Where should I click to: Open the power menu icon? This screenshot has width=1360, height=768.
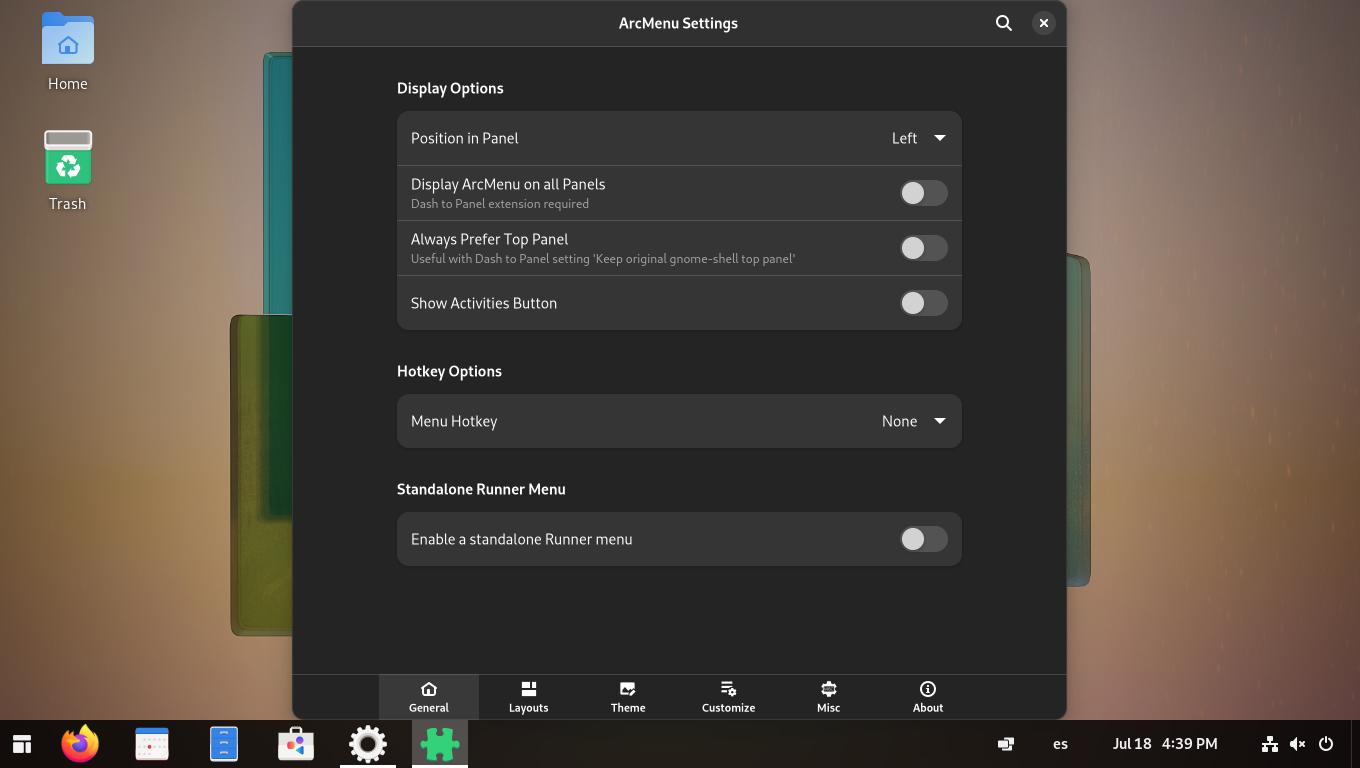1326,744
